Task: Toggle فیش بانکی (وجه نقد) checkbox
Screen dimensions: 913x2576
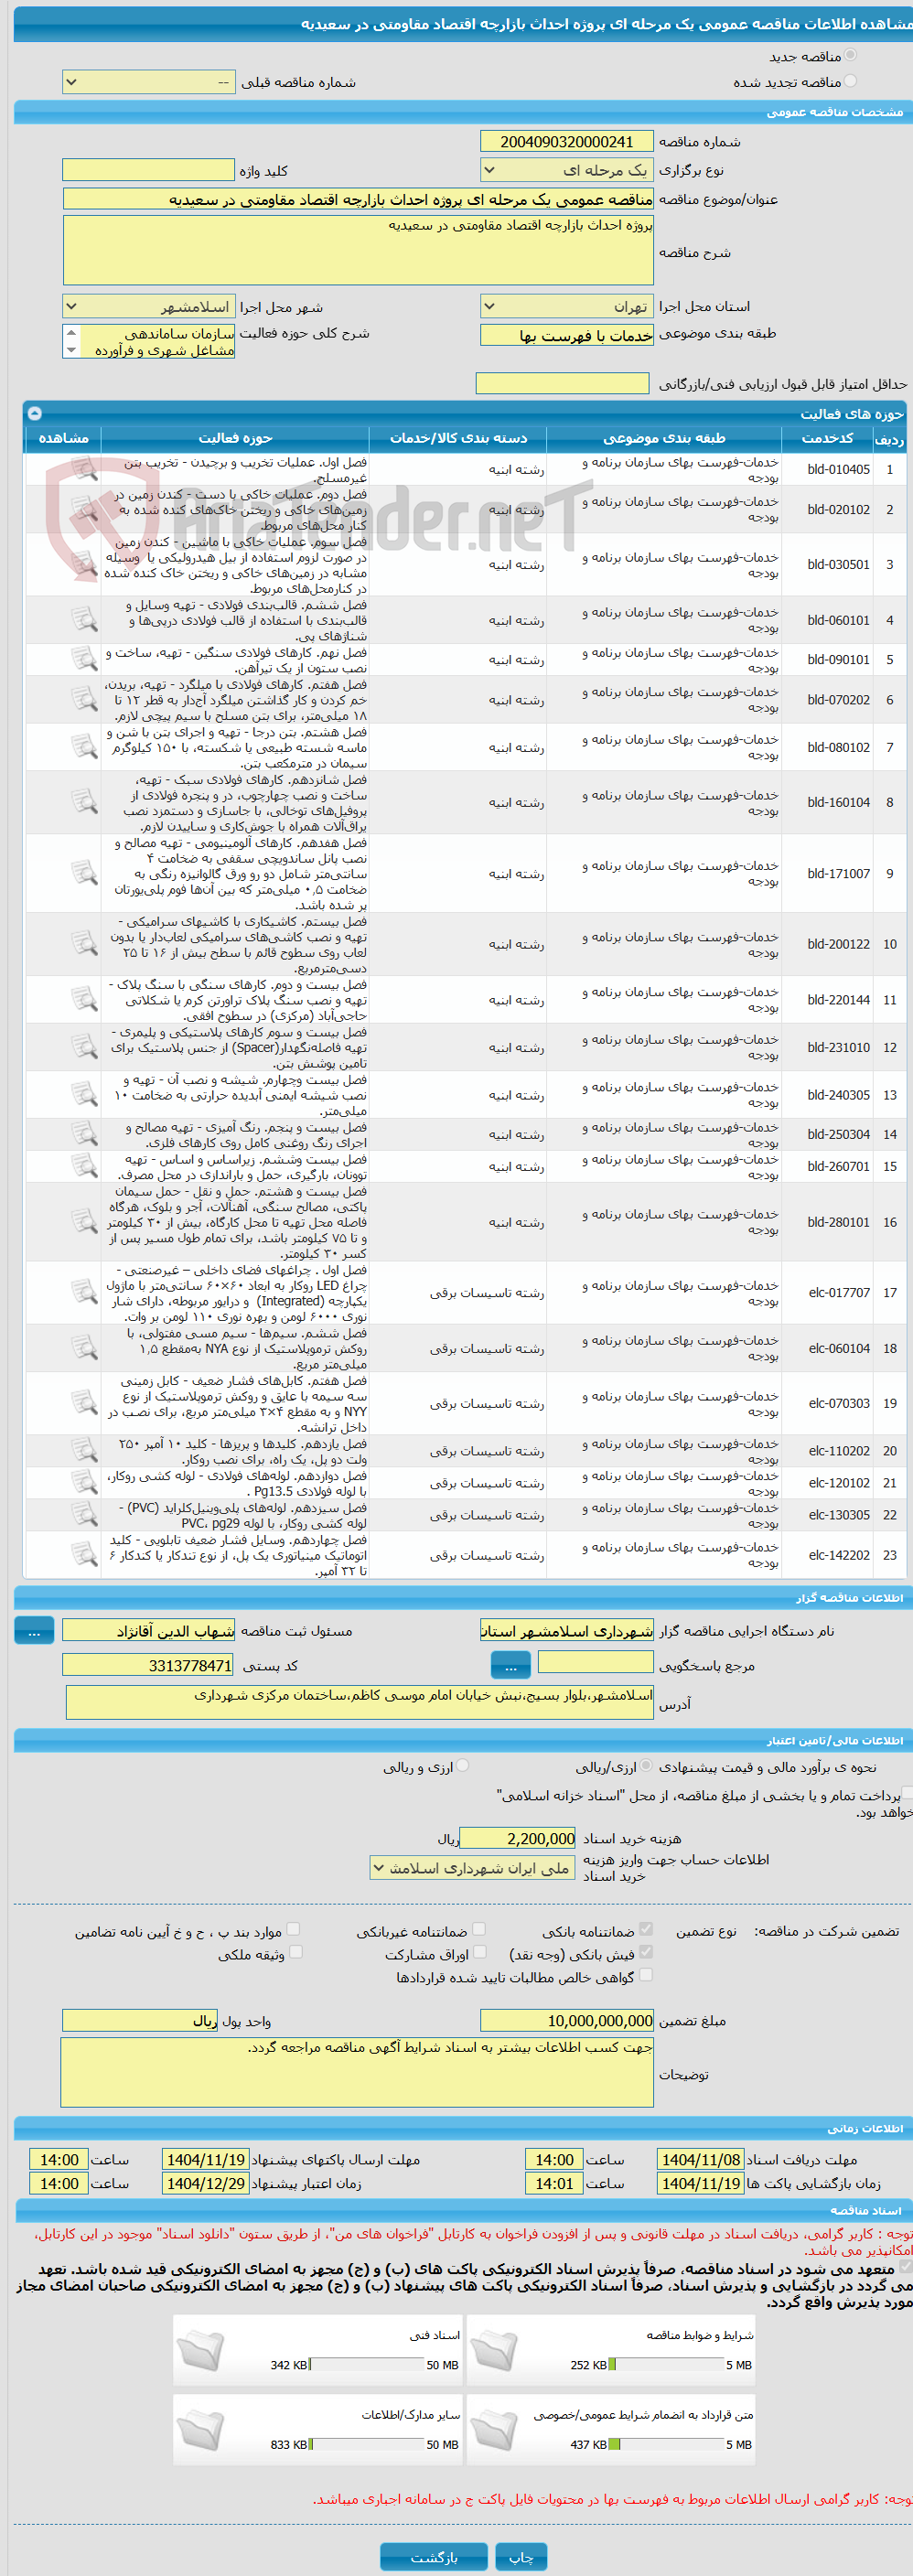Action: pyautogui.click(x=646, y=1952)
